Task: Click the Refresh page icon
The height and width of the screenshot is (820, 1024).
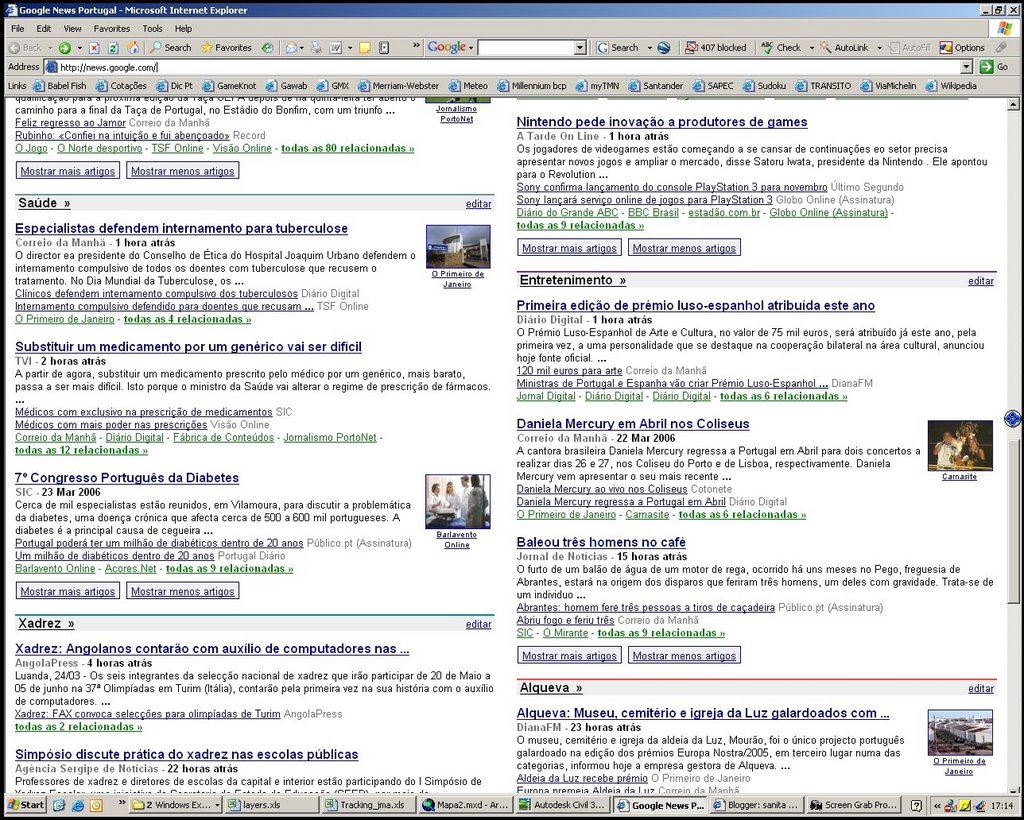Action: point(113,48)
